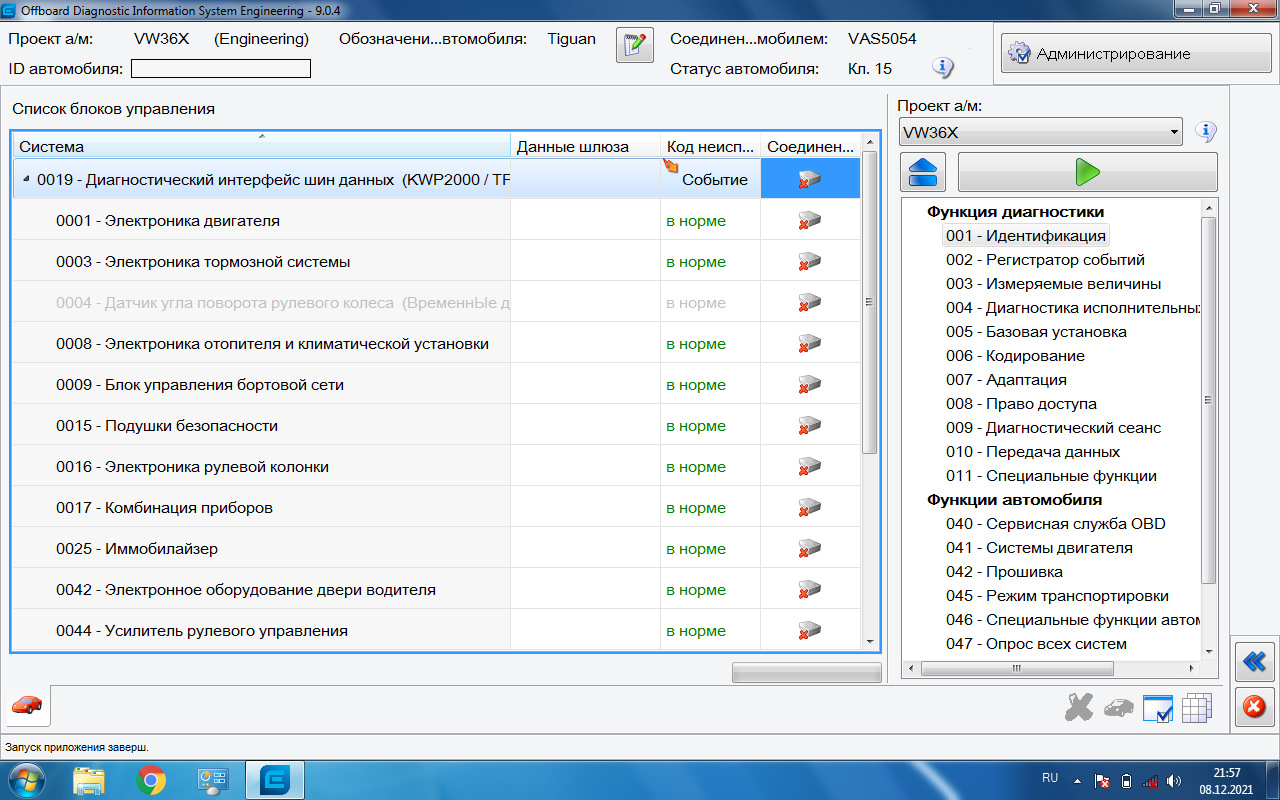Image resolution: width=1280 pixels, height=800 pixels.
Task: Click the connection icon for row 0019
Action: (x=809, y=179)
